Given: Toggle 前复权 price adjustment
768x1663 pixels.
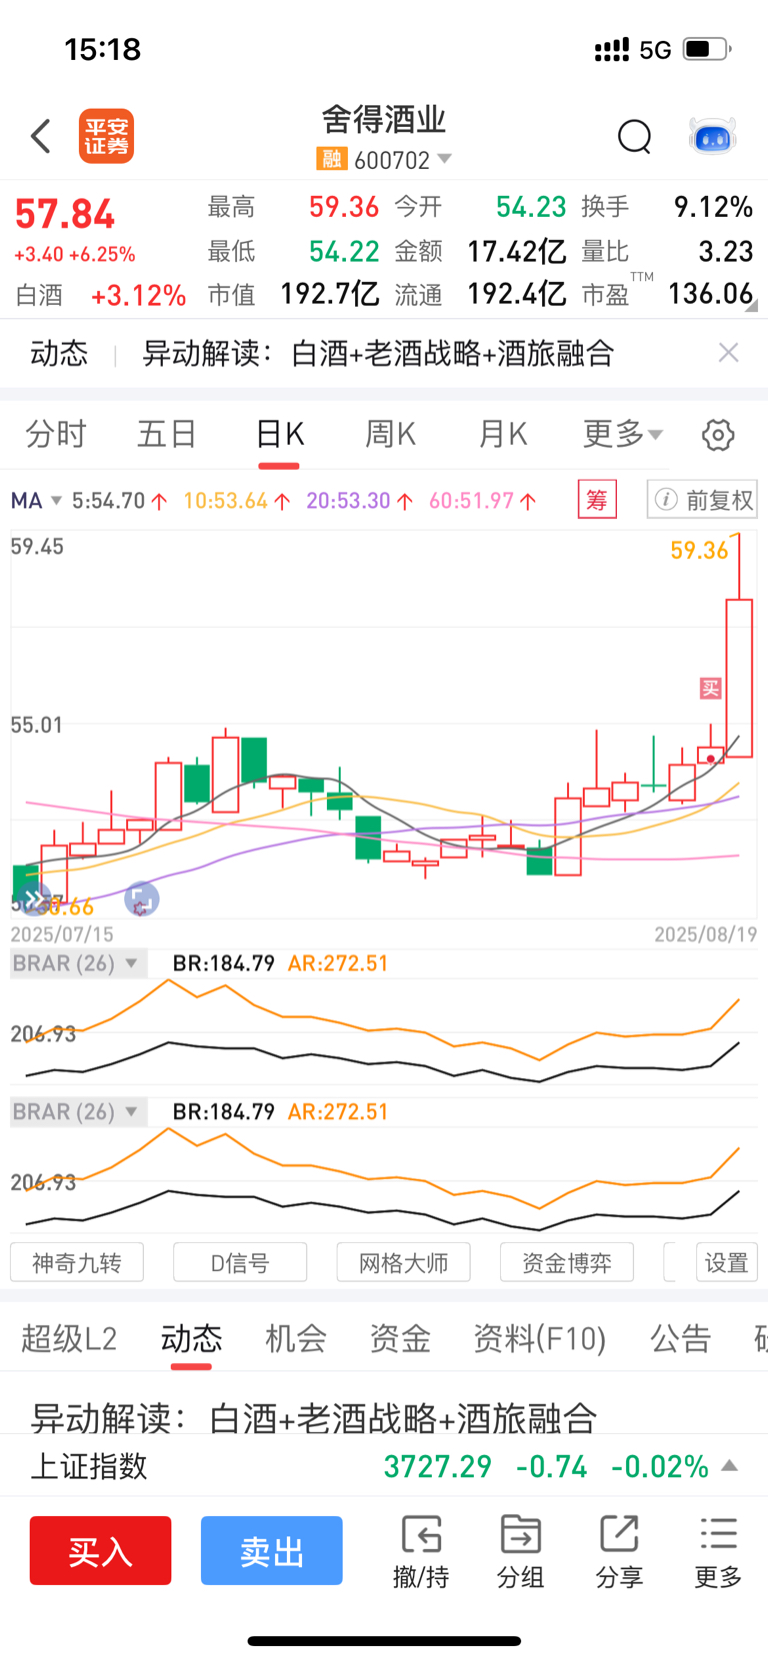Looking at the screenshot, I should click(702, 499).
